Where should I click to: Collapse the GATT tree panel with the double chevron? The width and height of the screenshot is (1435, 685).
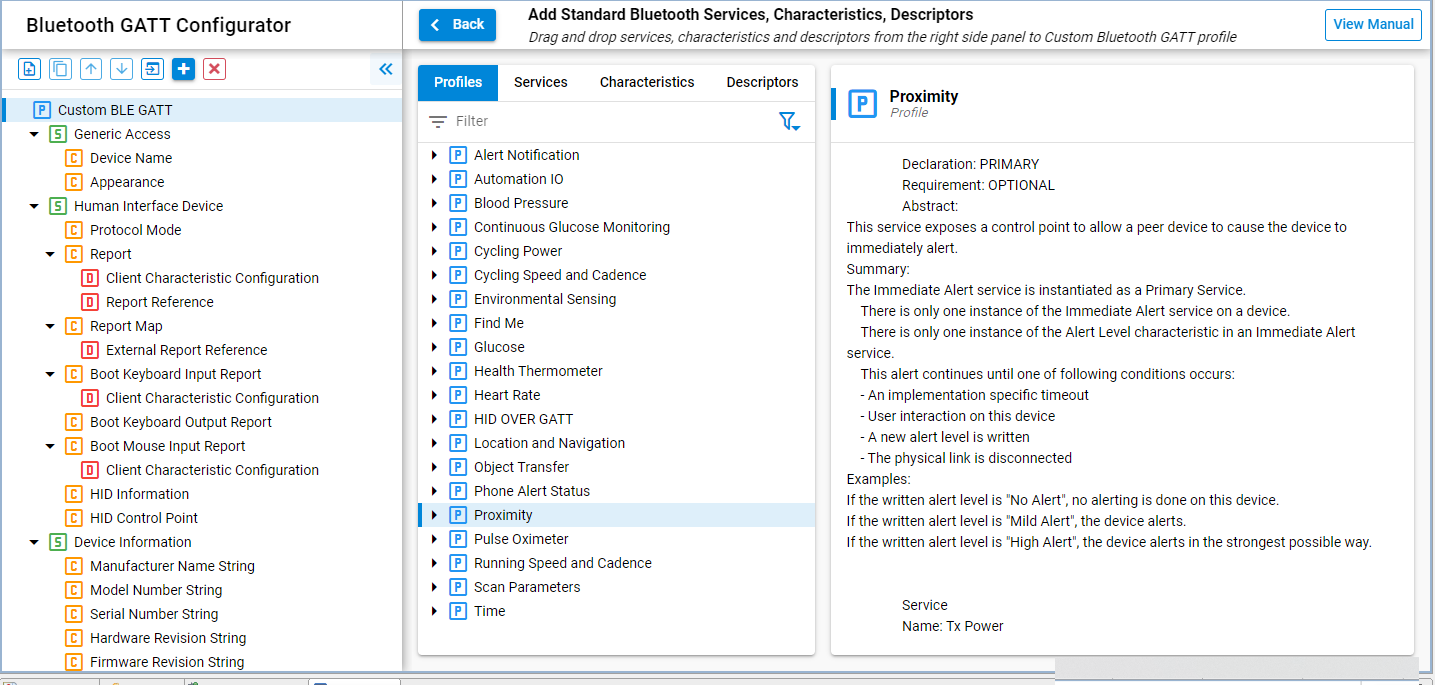(386, 69)
